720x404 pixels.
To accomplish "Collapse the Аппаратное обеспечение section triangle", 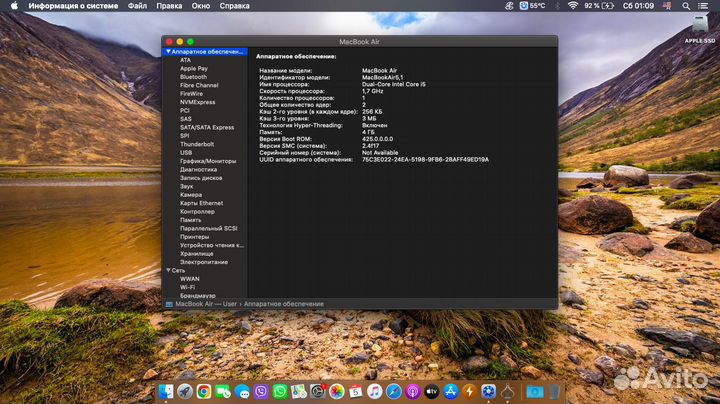I will (168, 52).
